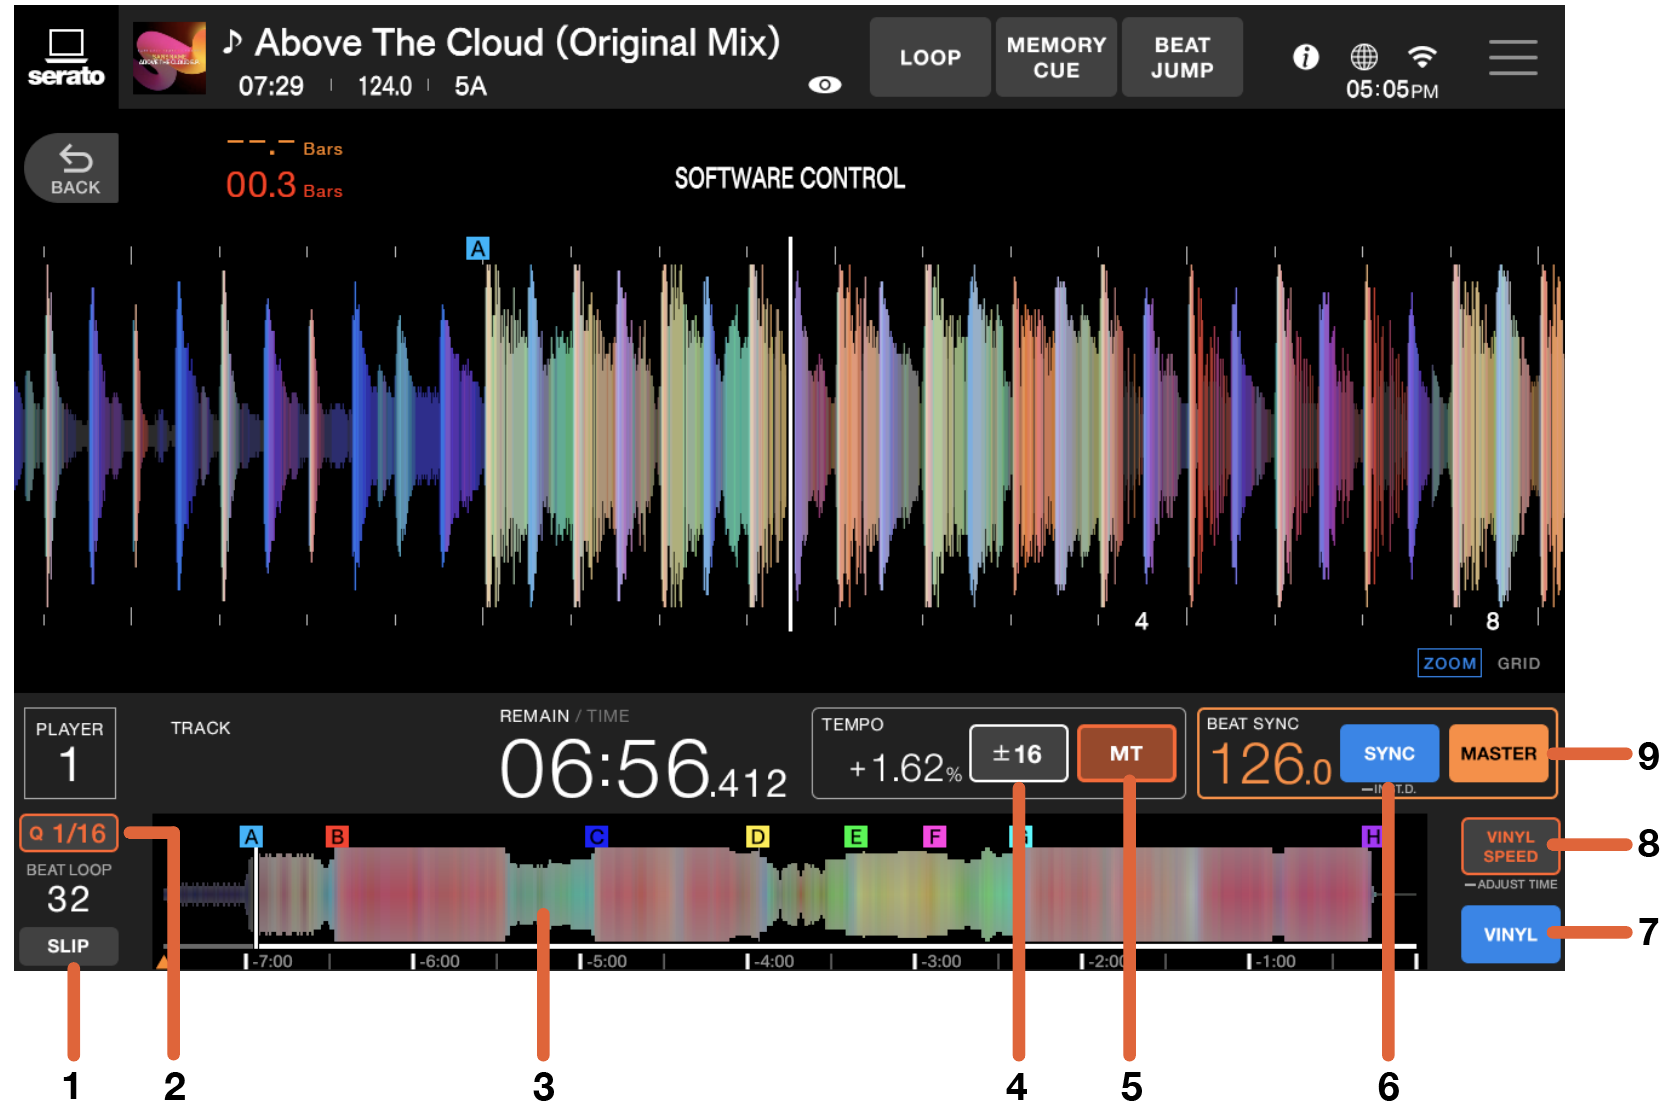Open the MEMORY CUE tab
1666x1104 pixels.
pyautogui.click(x=1056, y=57)
